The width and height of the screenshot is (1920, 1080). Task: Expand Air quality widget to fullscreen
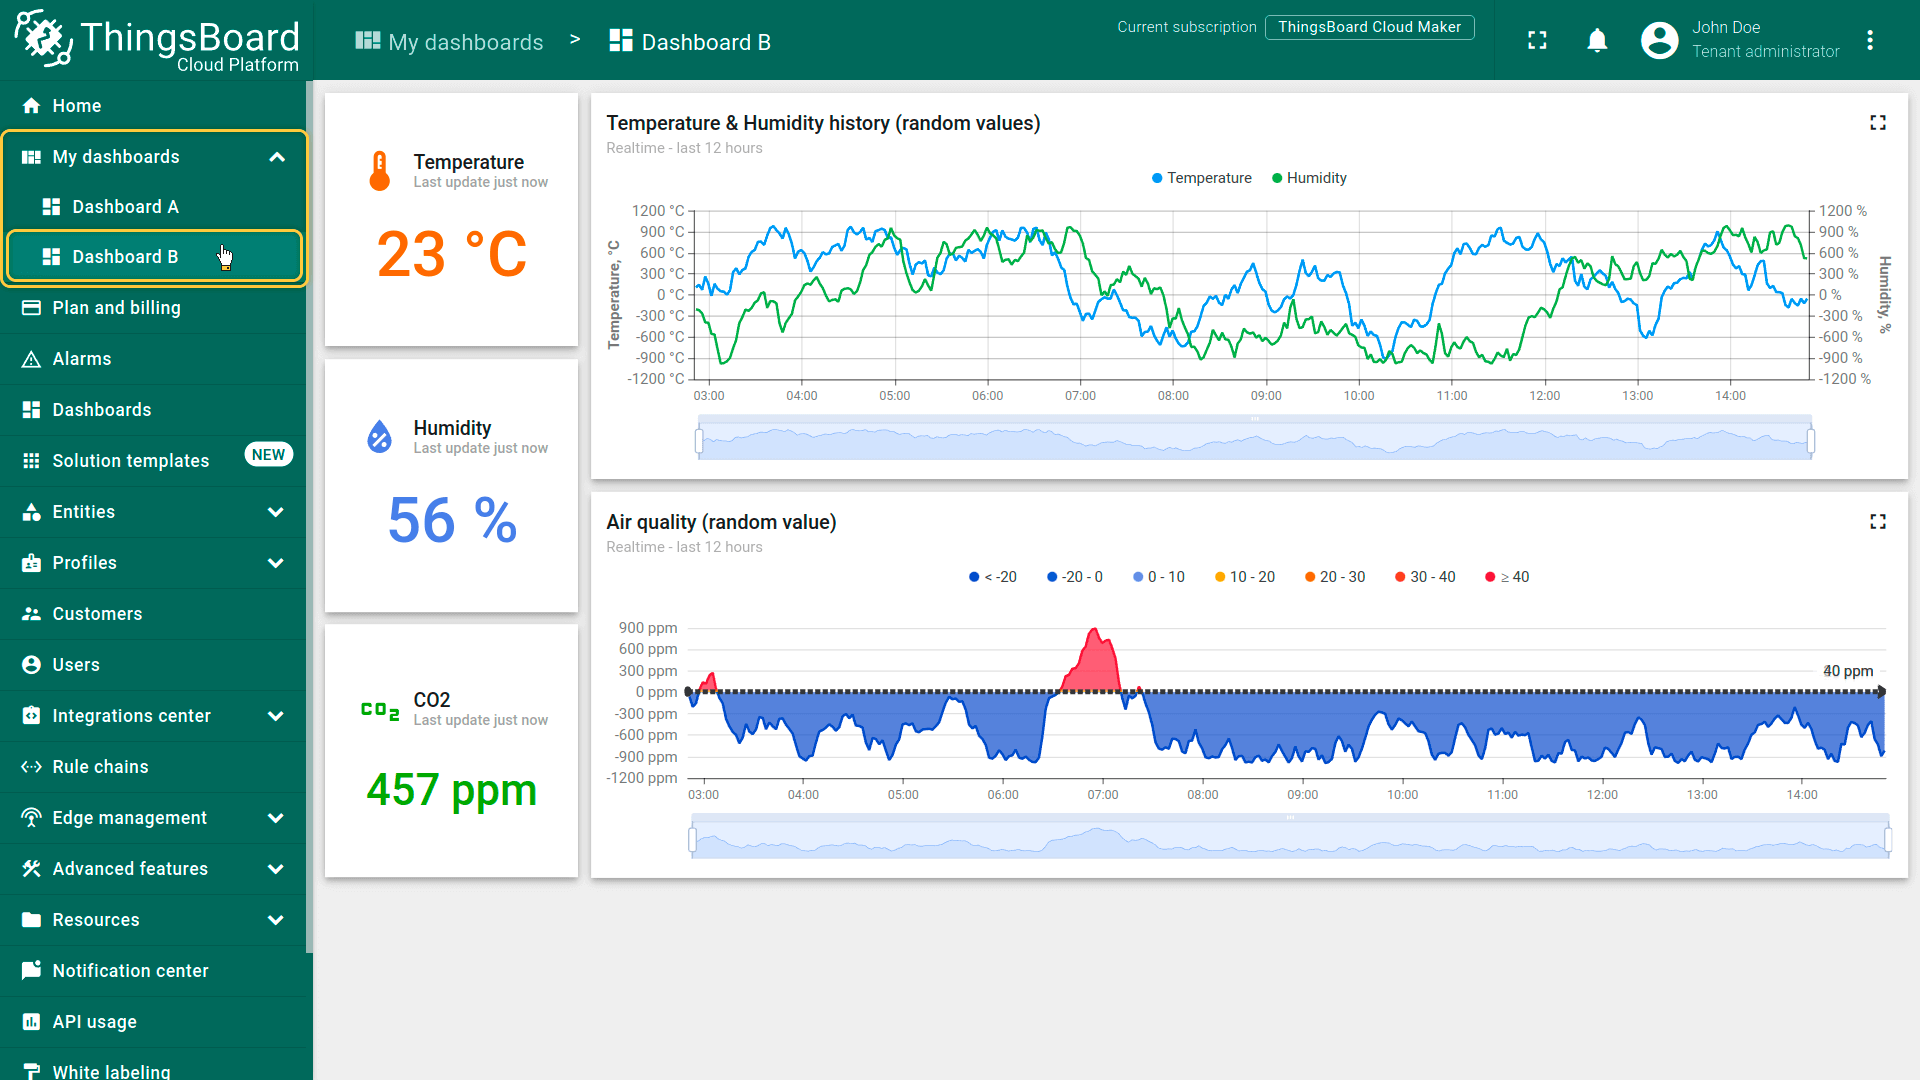coord(1877,521)
